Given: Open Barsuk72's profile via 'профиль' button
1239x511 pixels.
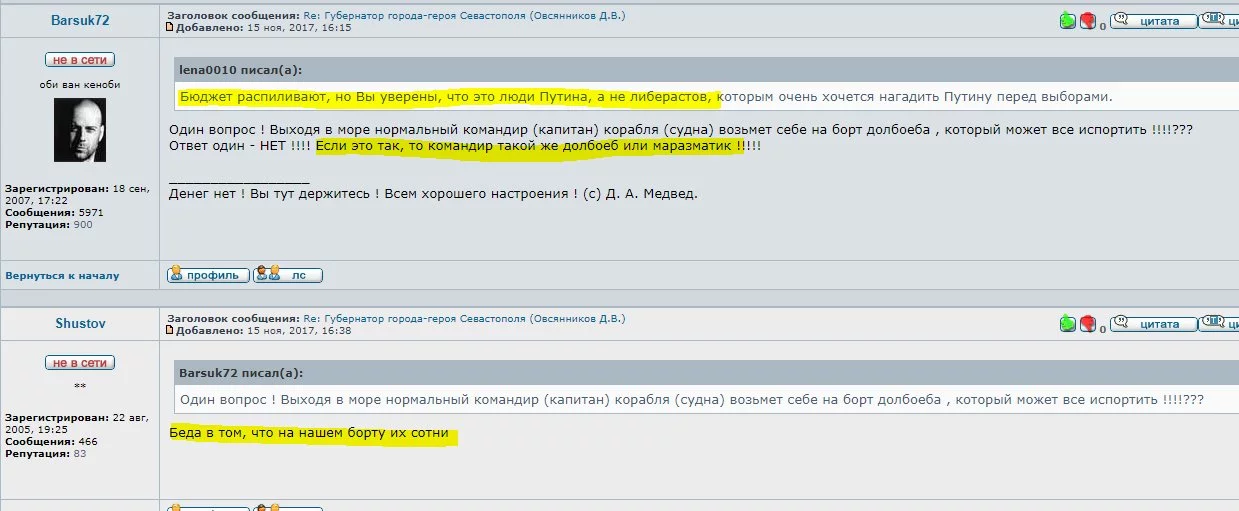Looking at the screenshot, I should [x=208, y=275].
